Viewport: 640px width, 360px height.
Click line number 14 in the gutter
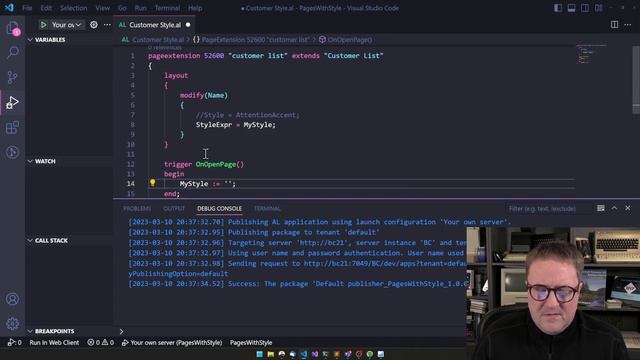[x=131, y=184]
